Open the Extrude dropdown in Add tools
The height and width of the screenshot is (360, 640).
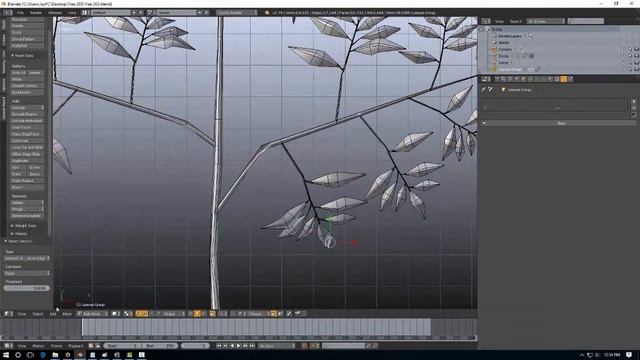[27, 108]
